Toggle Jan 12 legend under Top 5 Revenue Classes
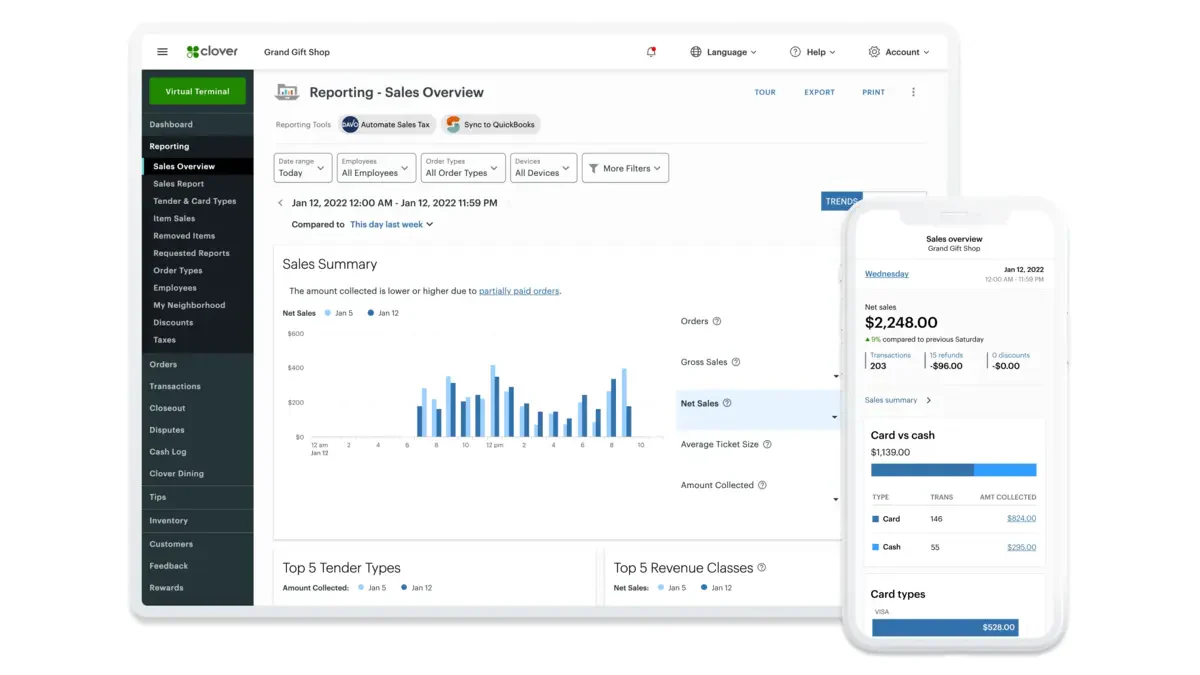 tap(716, 588)
